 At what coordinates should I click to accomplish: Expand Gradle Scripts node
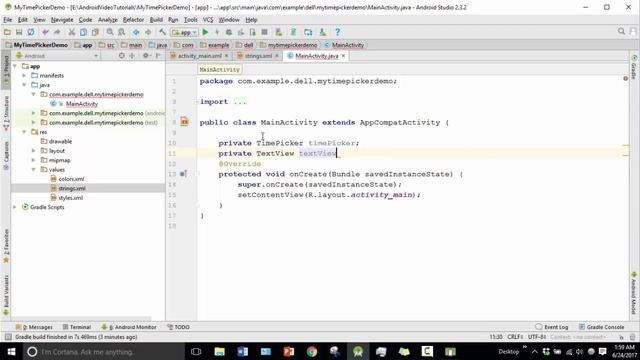coord(15,207)
